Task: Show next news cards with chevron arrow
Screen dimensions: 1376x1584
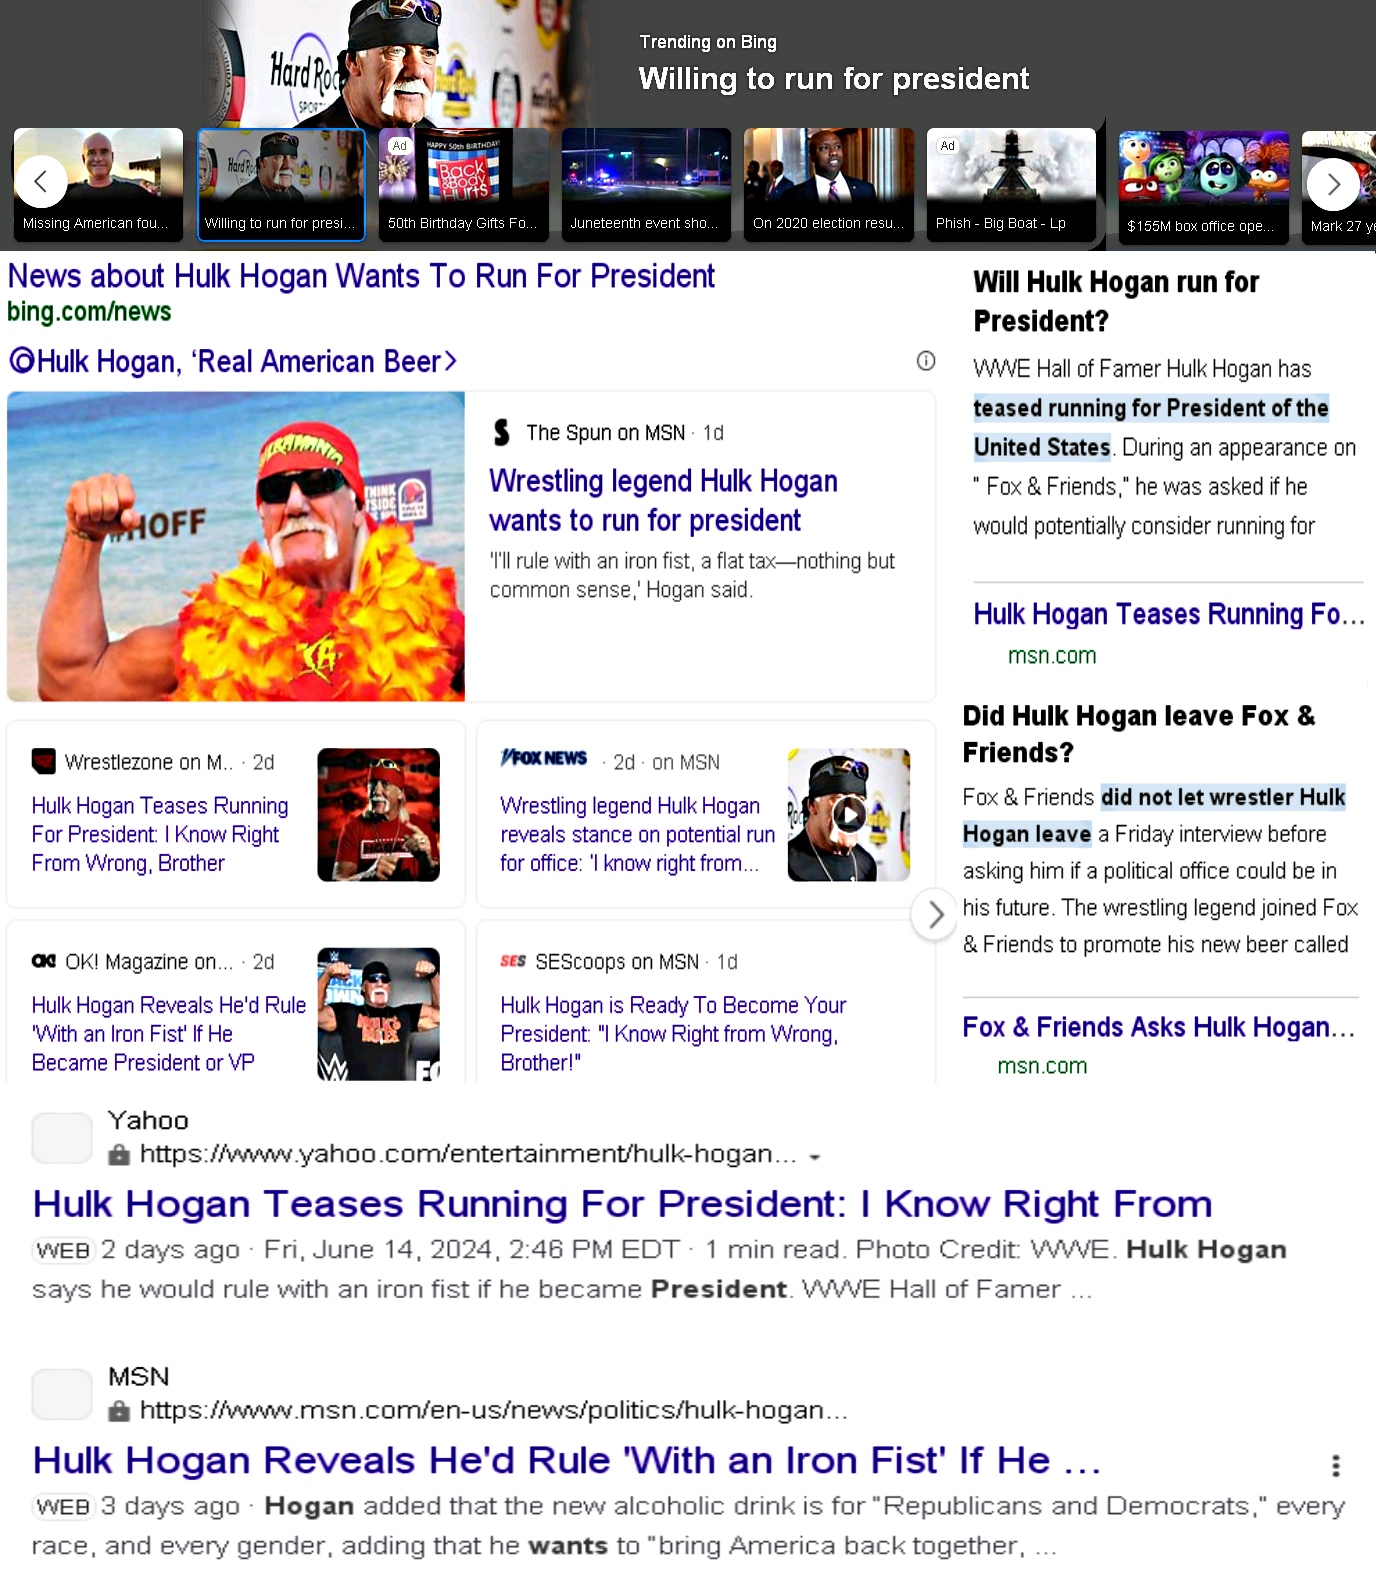Action: [935, 914]
